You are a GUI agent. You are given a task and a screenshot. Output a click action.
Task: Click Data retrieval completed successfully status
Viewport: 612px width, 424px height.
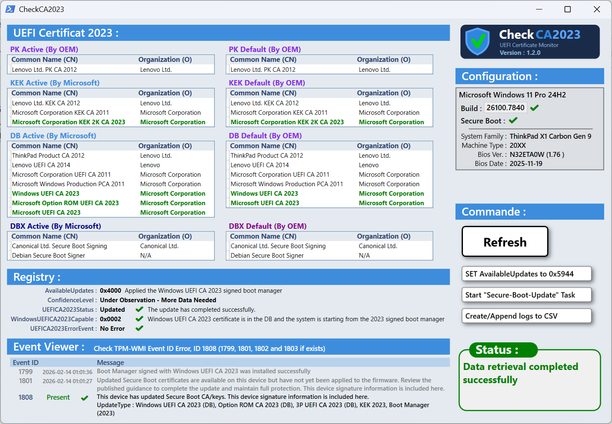click(x=520, y=373)
